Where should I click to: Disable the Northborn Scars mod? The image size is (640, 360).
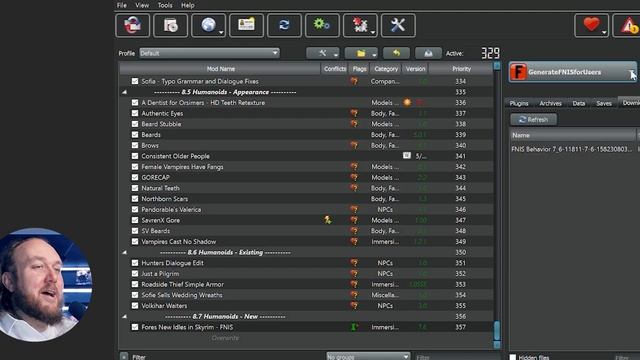(x=135, y=198)
